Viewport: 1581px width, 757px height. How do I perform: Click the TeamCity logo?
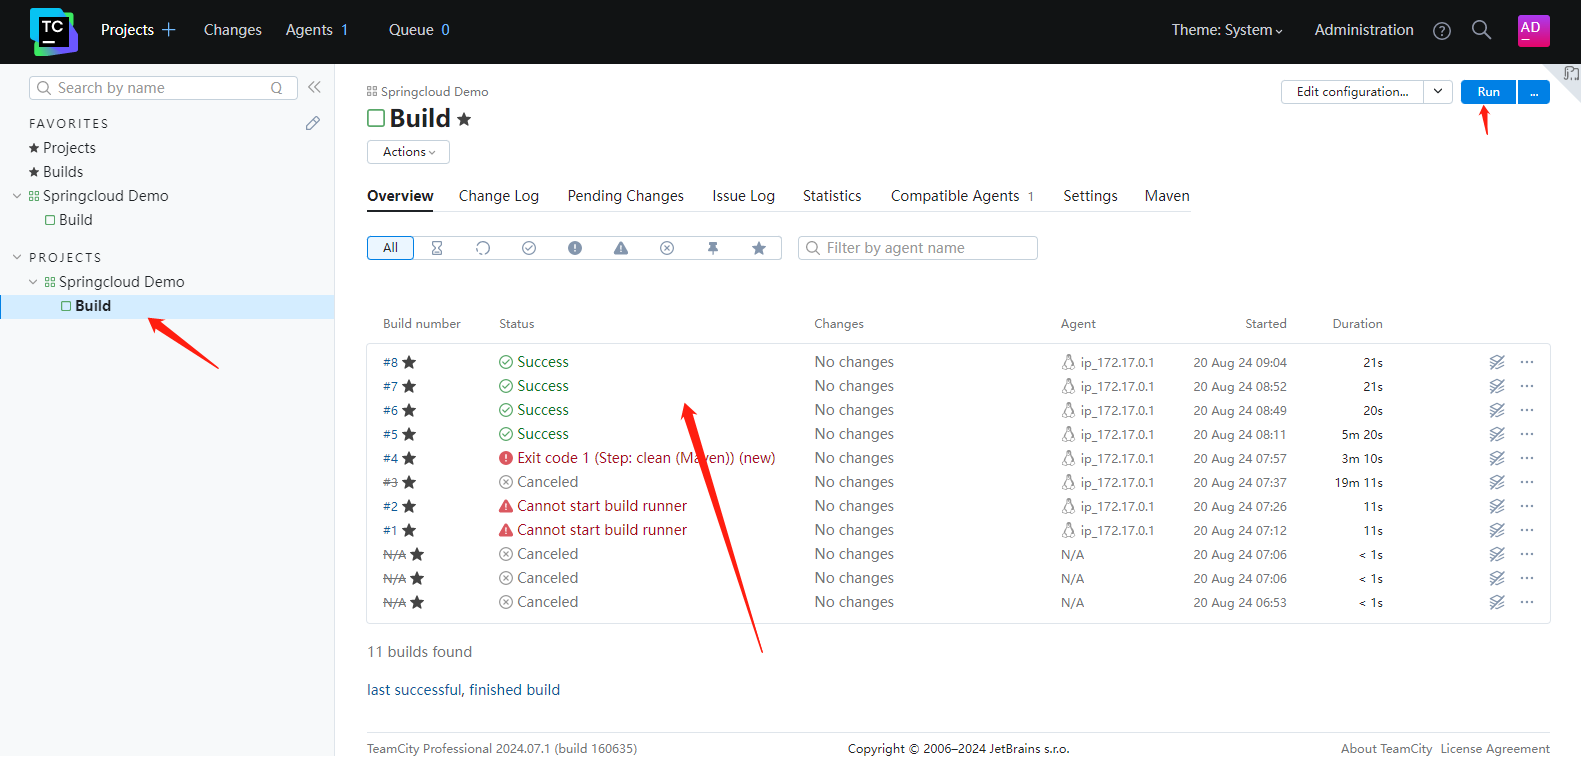tap(53, 31)
